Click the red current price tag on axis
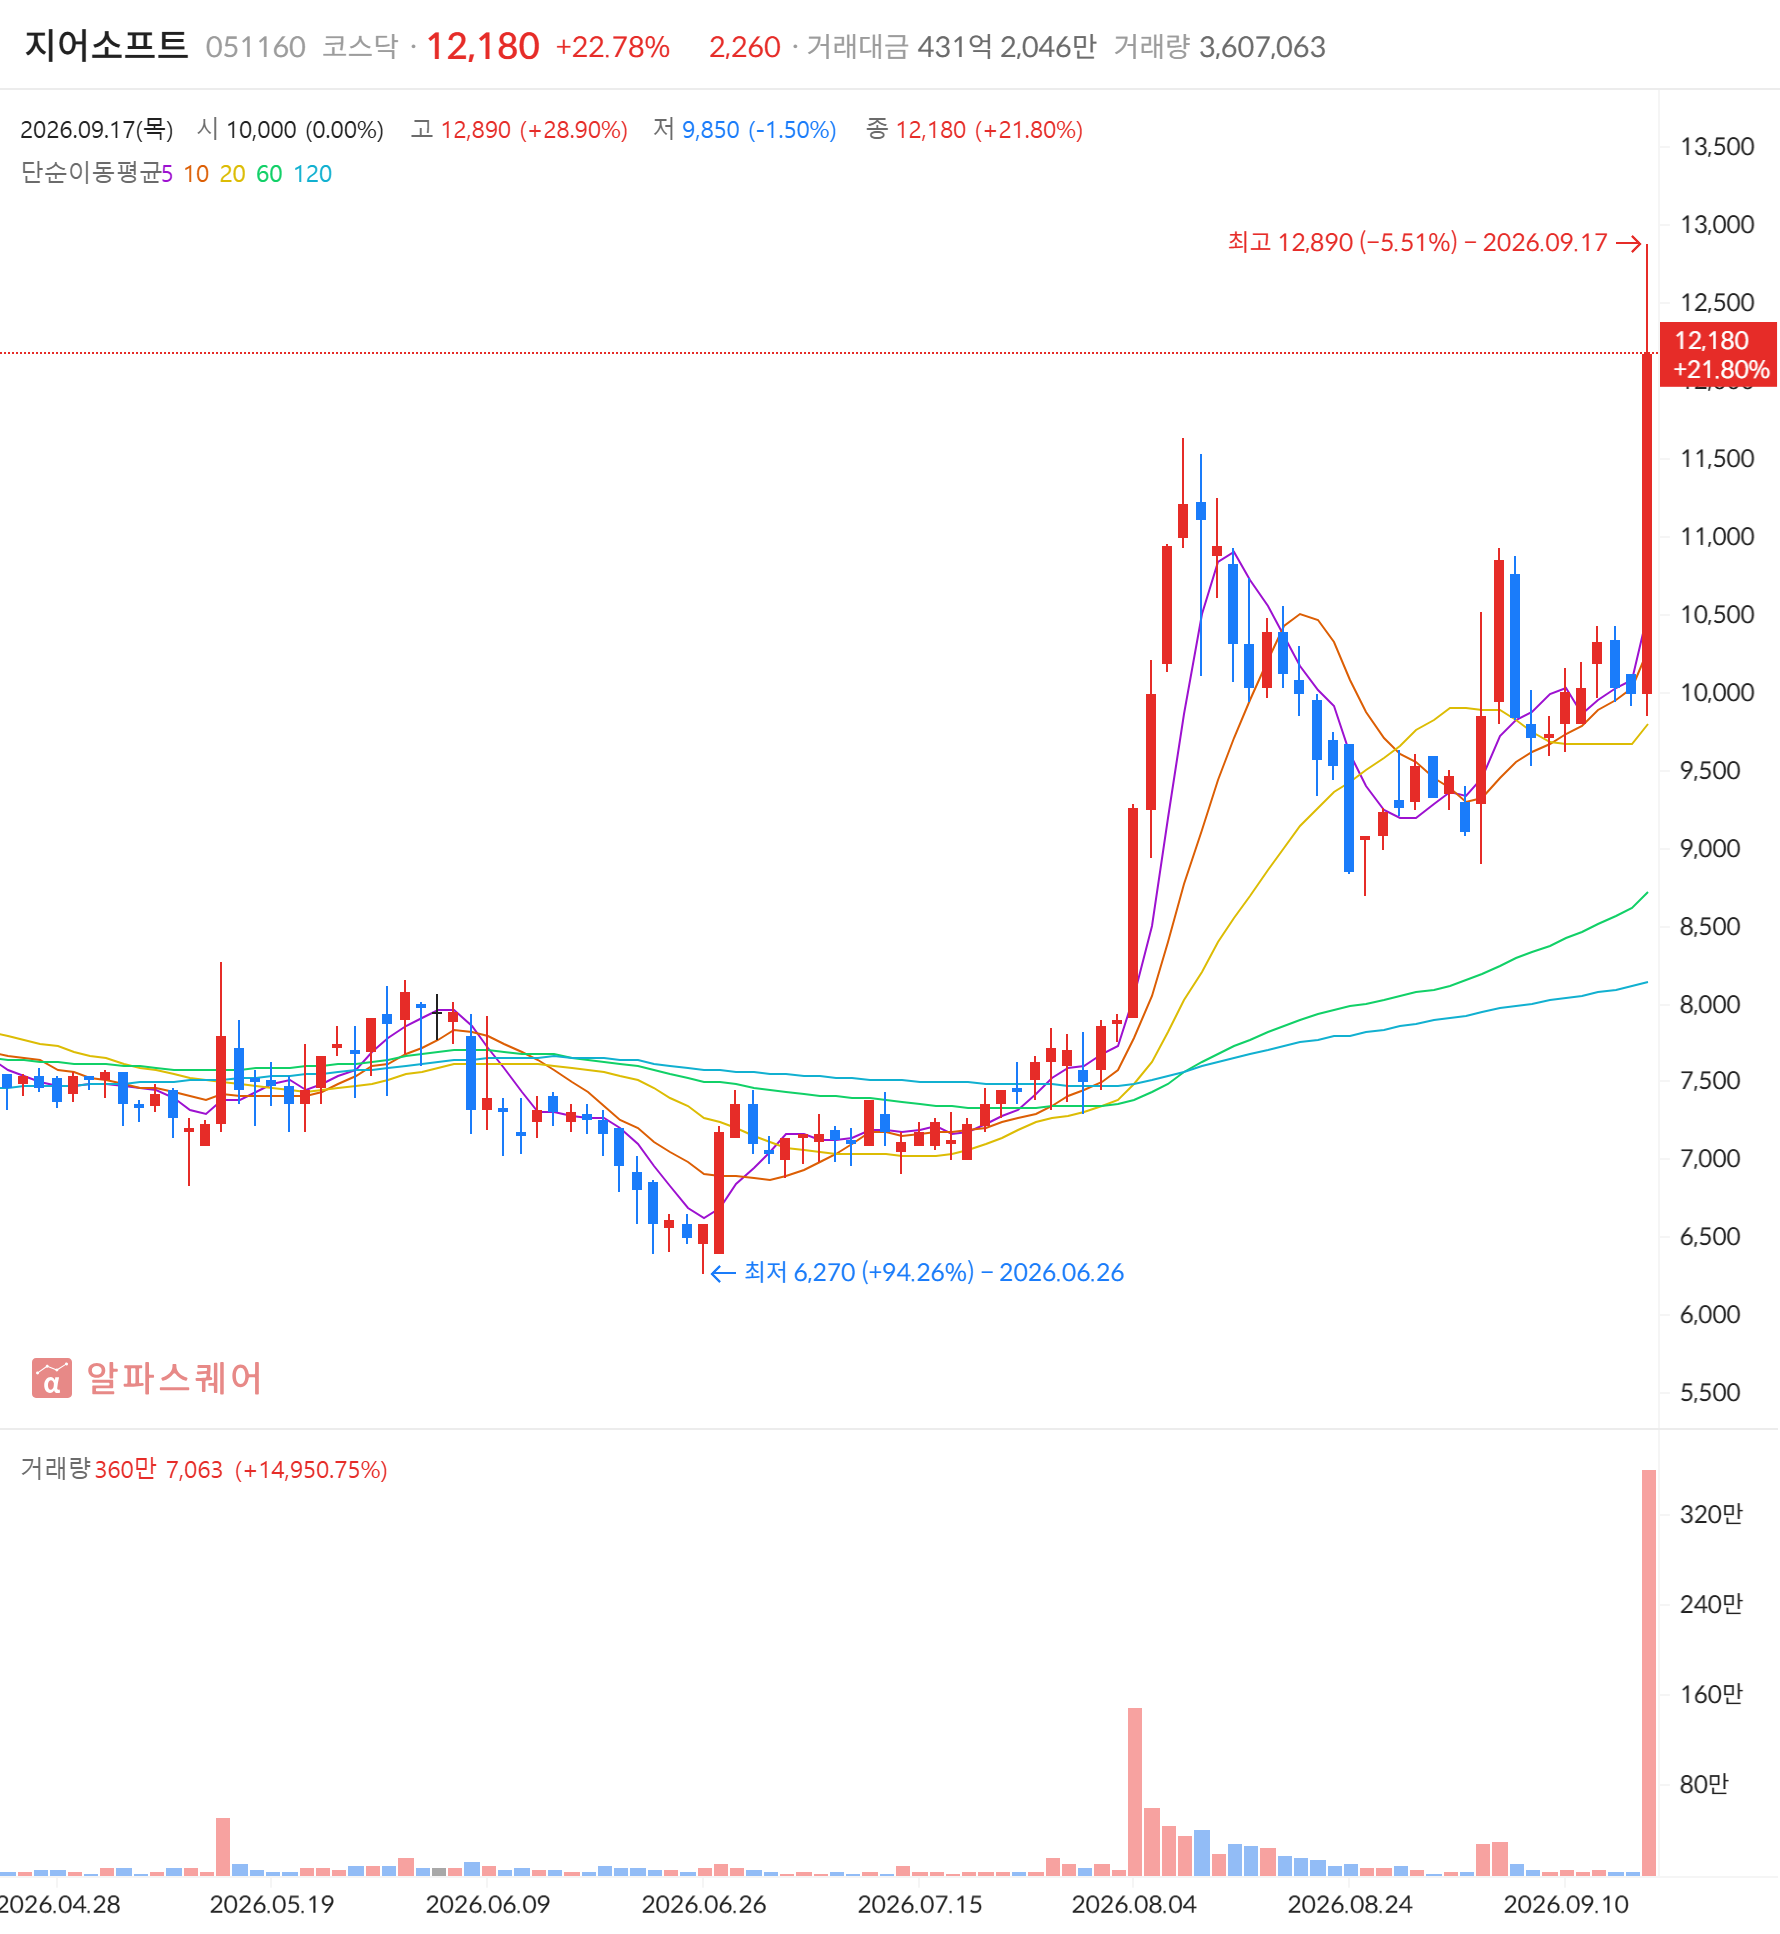This screenshot has height=1934, width=1780. (x=1718, y=354)
